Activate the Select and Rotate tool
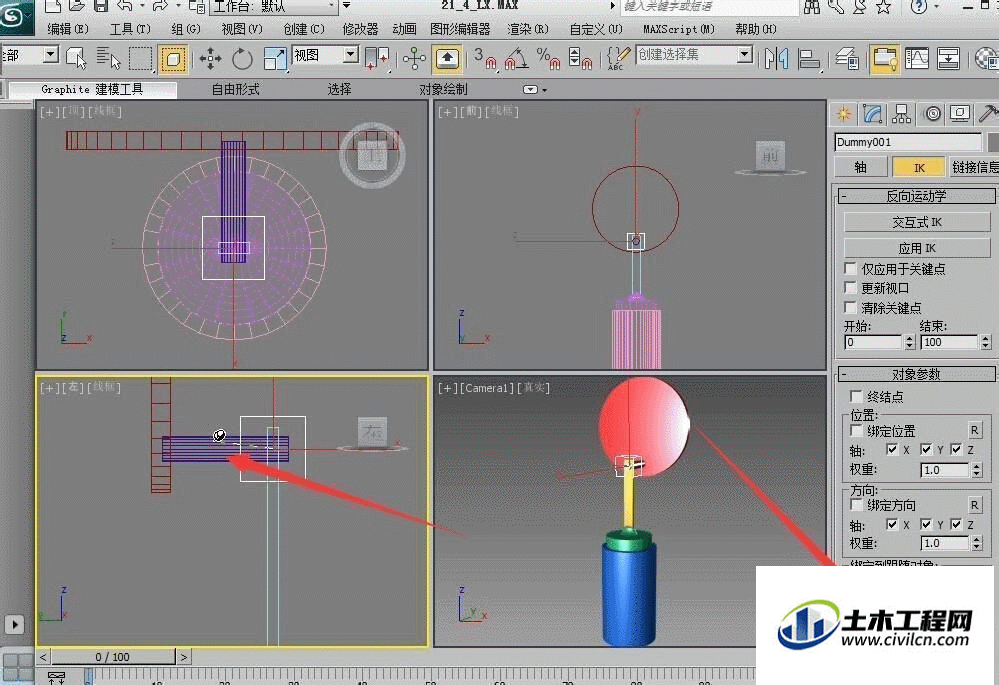The width and height of the screenshot is (999, 685). point(242,59)
